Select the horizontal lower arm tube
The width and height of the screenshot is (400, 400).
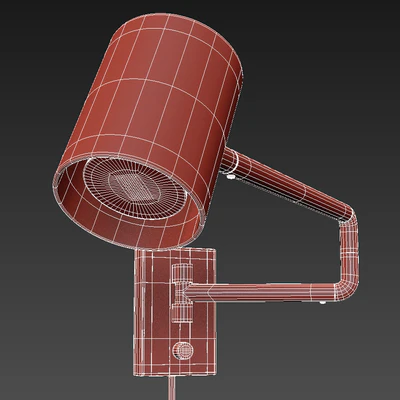coord(263,292)
